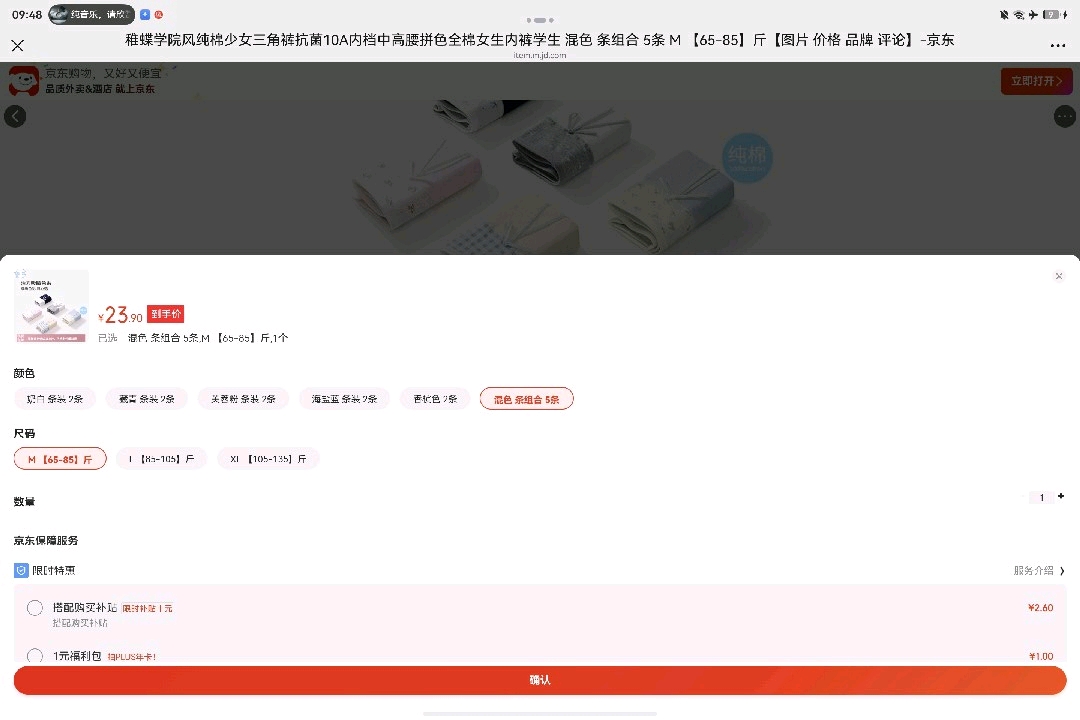Screen dimensions: 1080x720
Task: Click the ¥1.00 welfare pack price
Action: (1041, 656)
